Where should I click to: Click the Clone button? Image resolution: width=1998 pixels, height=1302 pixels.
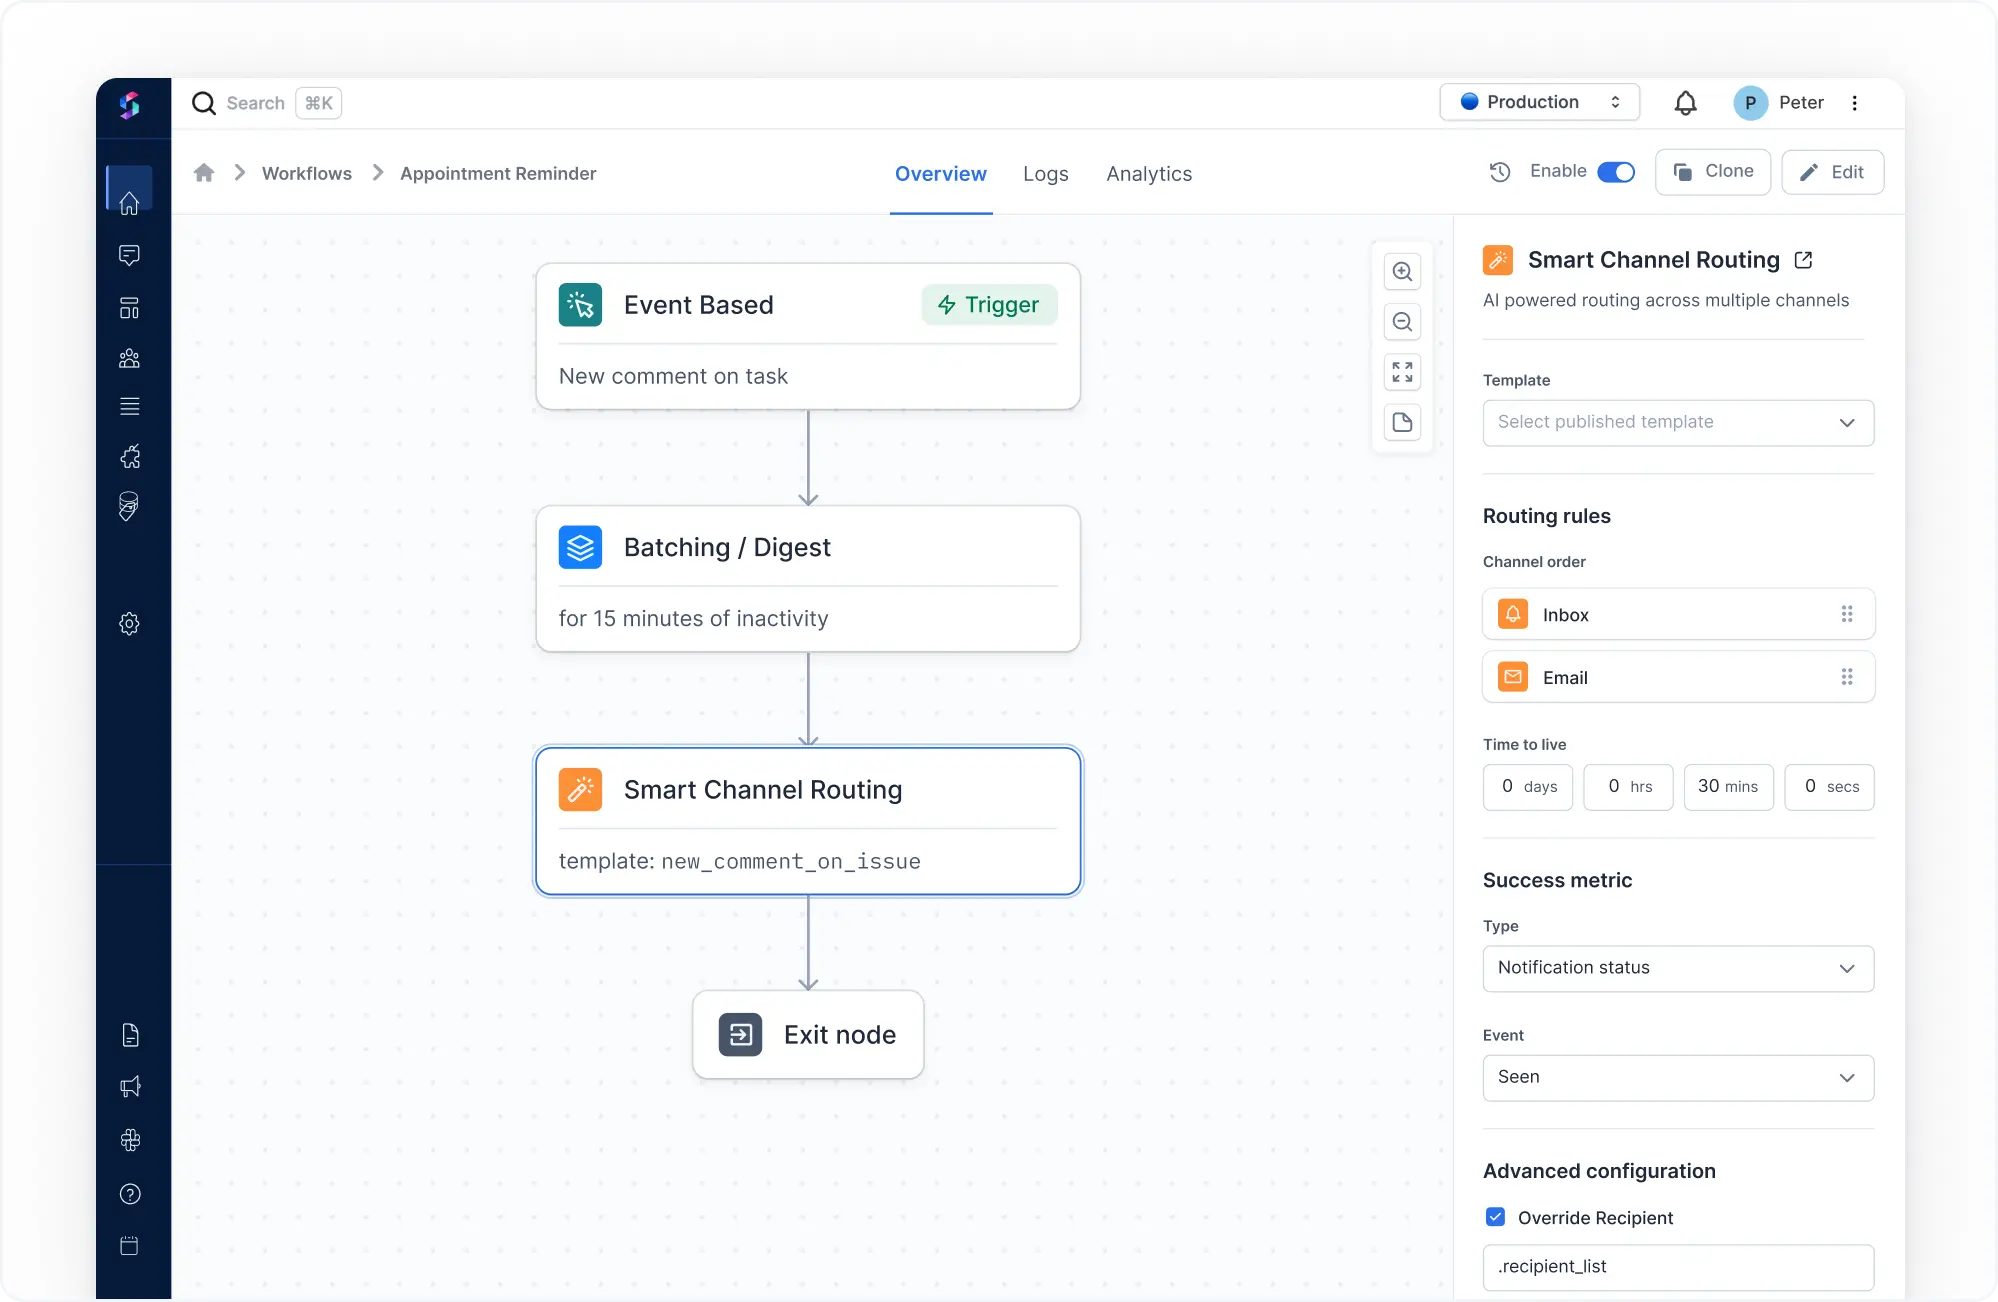(x=1712, y=172)
